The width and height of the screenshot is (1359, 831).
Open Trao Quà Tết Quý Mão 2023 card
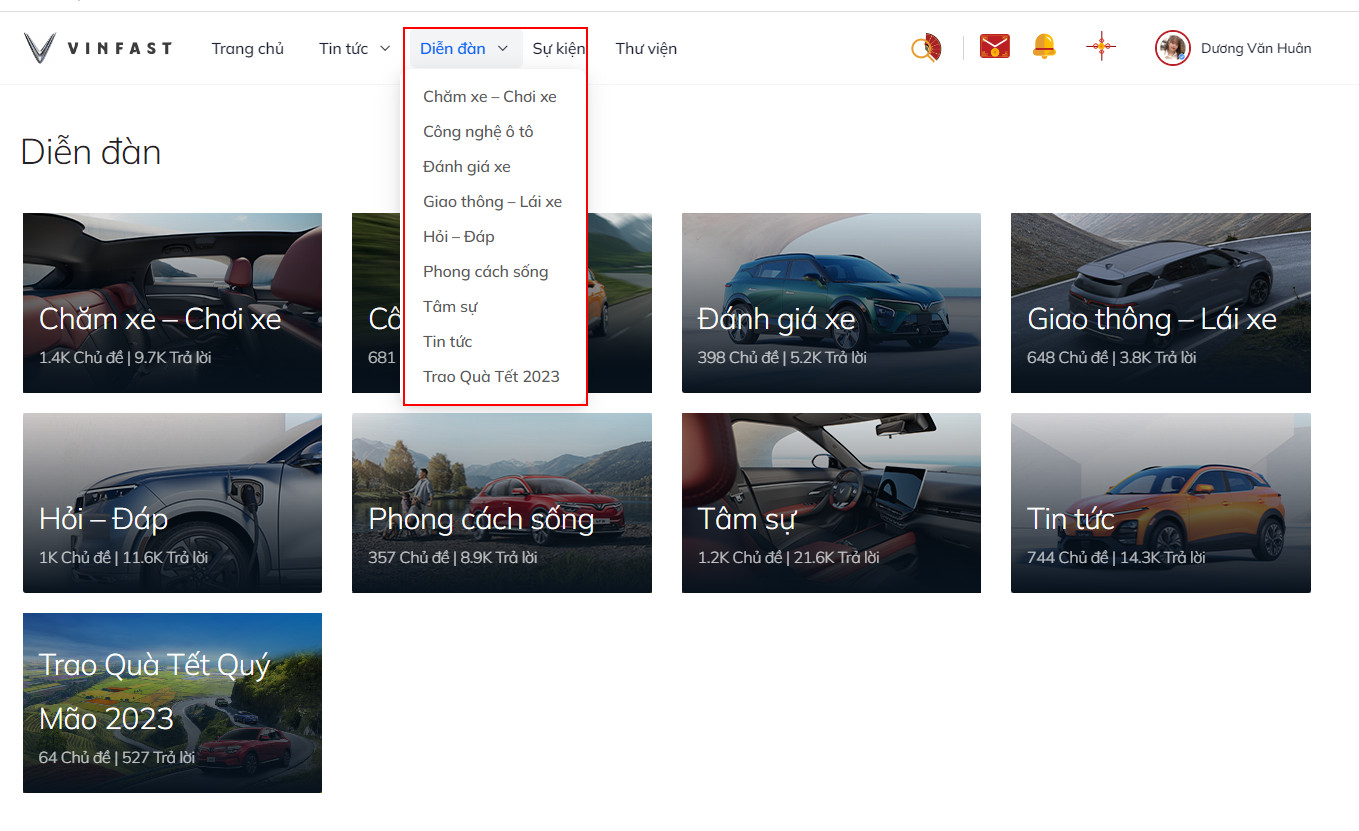coord(172,703)
